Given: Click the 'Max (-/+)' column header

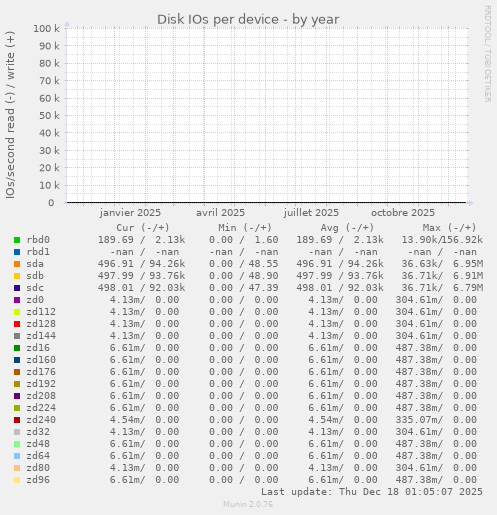Looking at the screenshot, I should click(x=449, y=228).
